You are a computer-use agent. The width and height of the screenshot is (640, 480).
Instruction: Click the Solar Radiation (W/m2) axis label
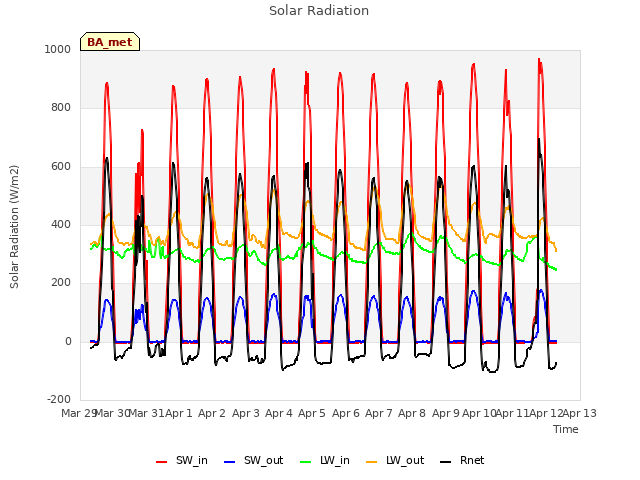point(14,227)
